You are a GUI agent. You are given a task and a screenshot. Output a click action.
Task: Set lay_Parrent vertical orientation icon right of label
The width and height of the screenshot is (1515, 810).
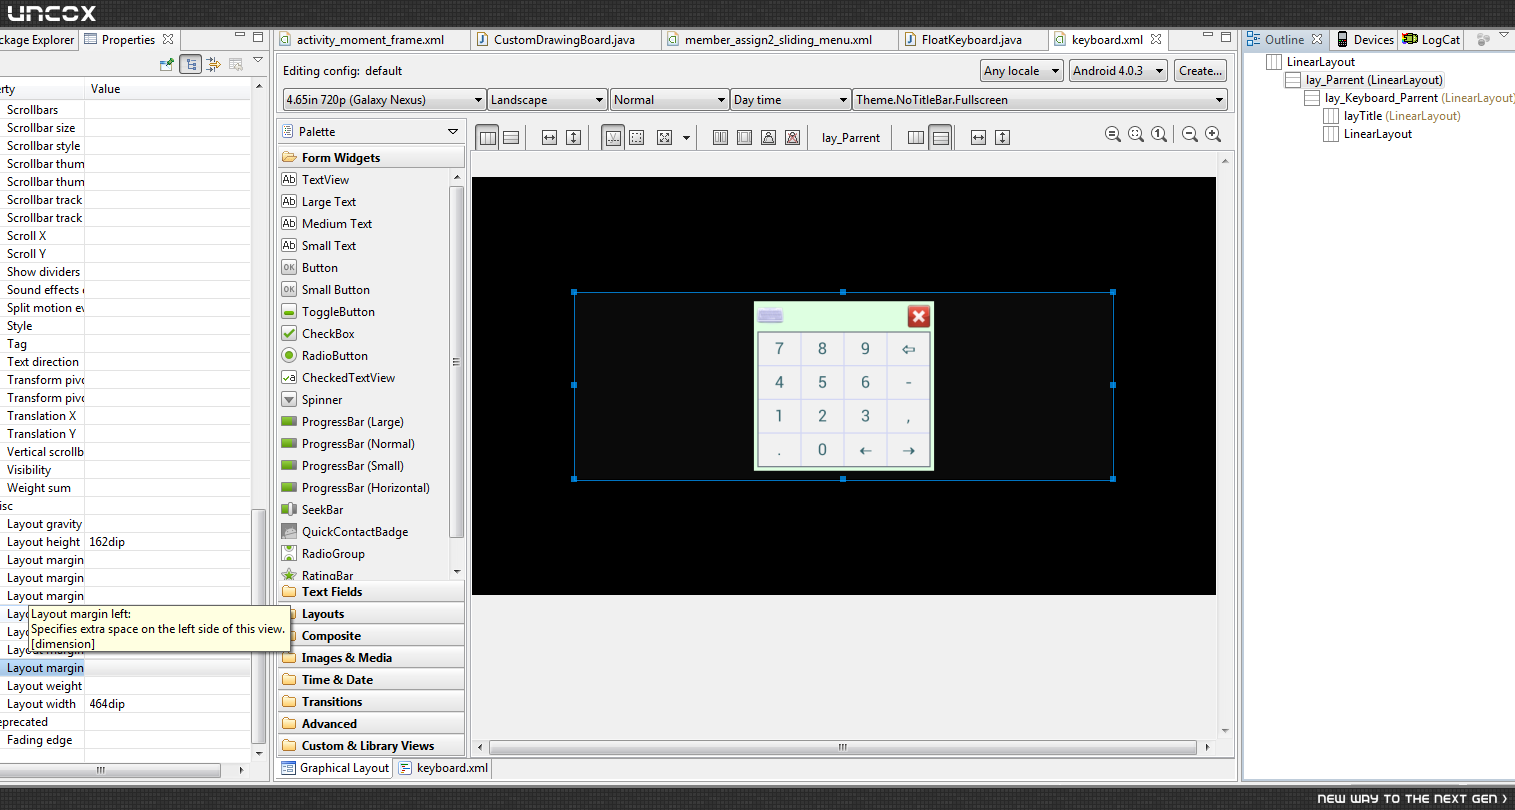pos(940,138)
